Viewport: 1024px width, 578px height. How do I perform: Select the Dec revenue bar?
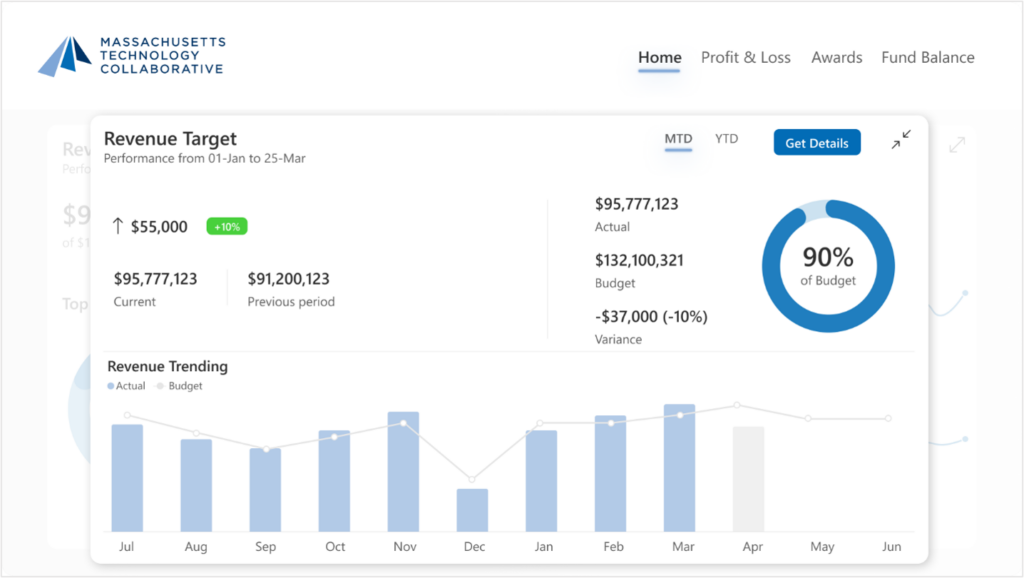(472, 510)
